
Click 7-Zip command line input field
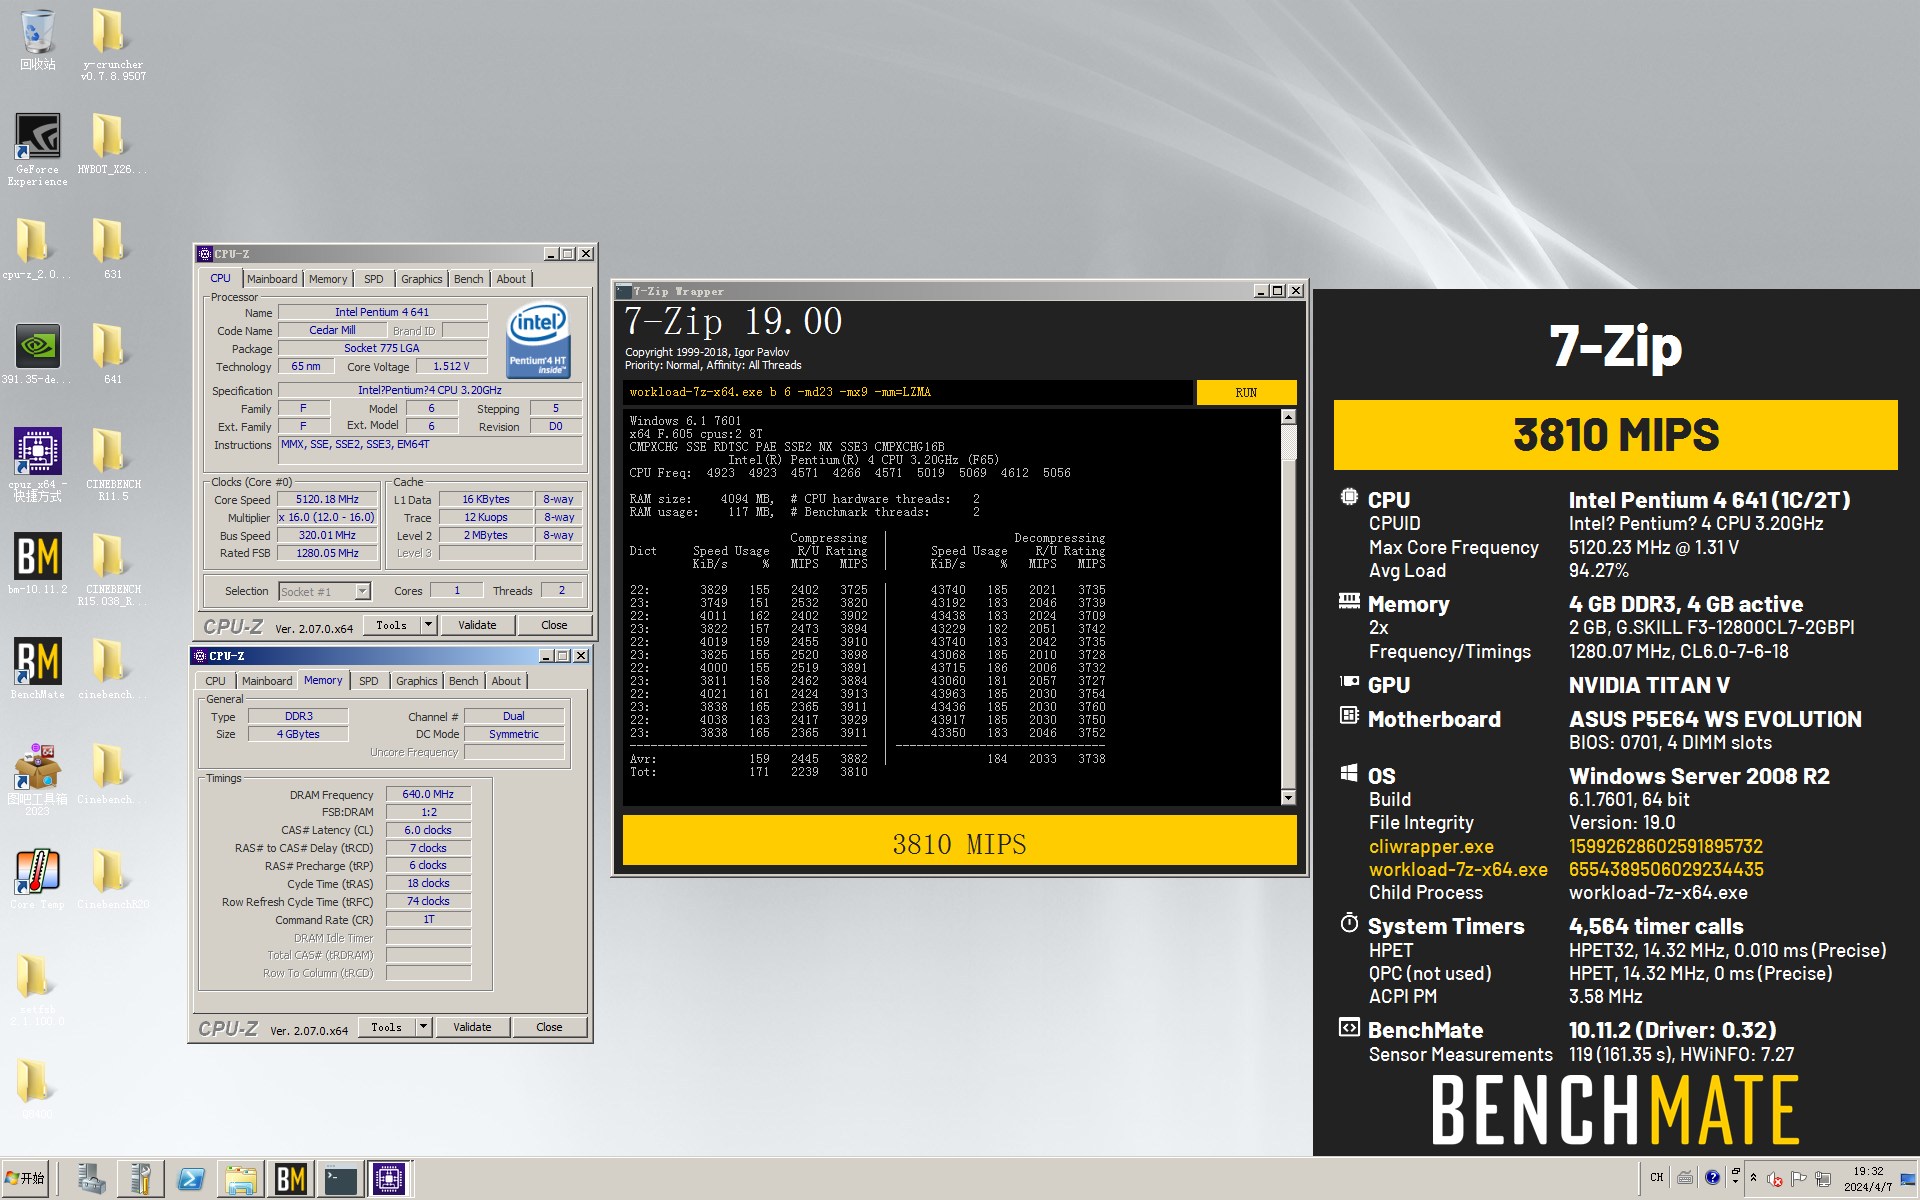click(x=907, y=392)
